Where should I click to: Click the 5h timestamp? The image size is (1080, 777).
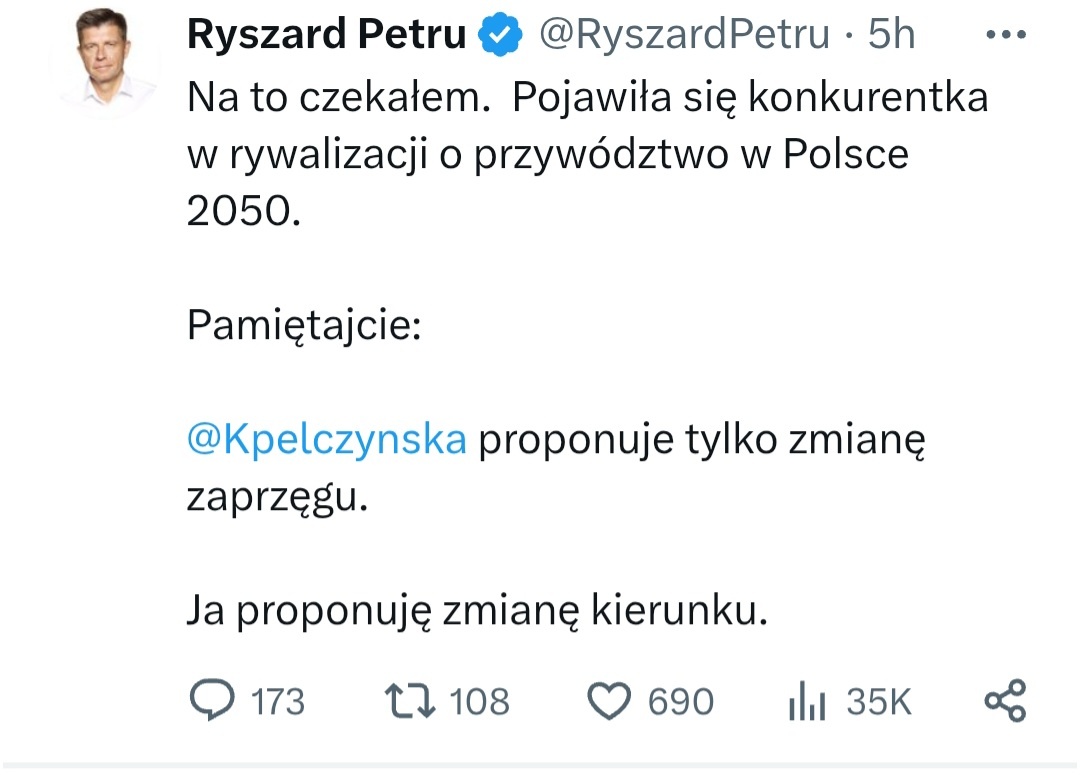coord(891,36)
